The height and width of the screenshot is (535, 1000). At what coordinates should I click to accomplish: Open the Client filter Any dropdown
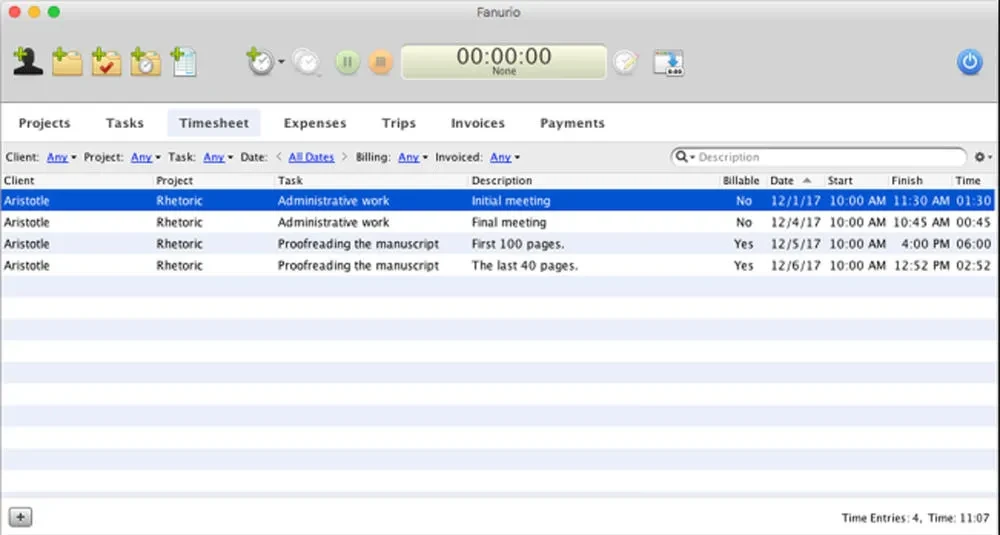pyautogui.click(x=61, y=157)
